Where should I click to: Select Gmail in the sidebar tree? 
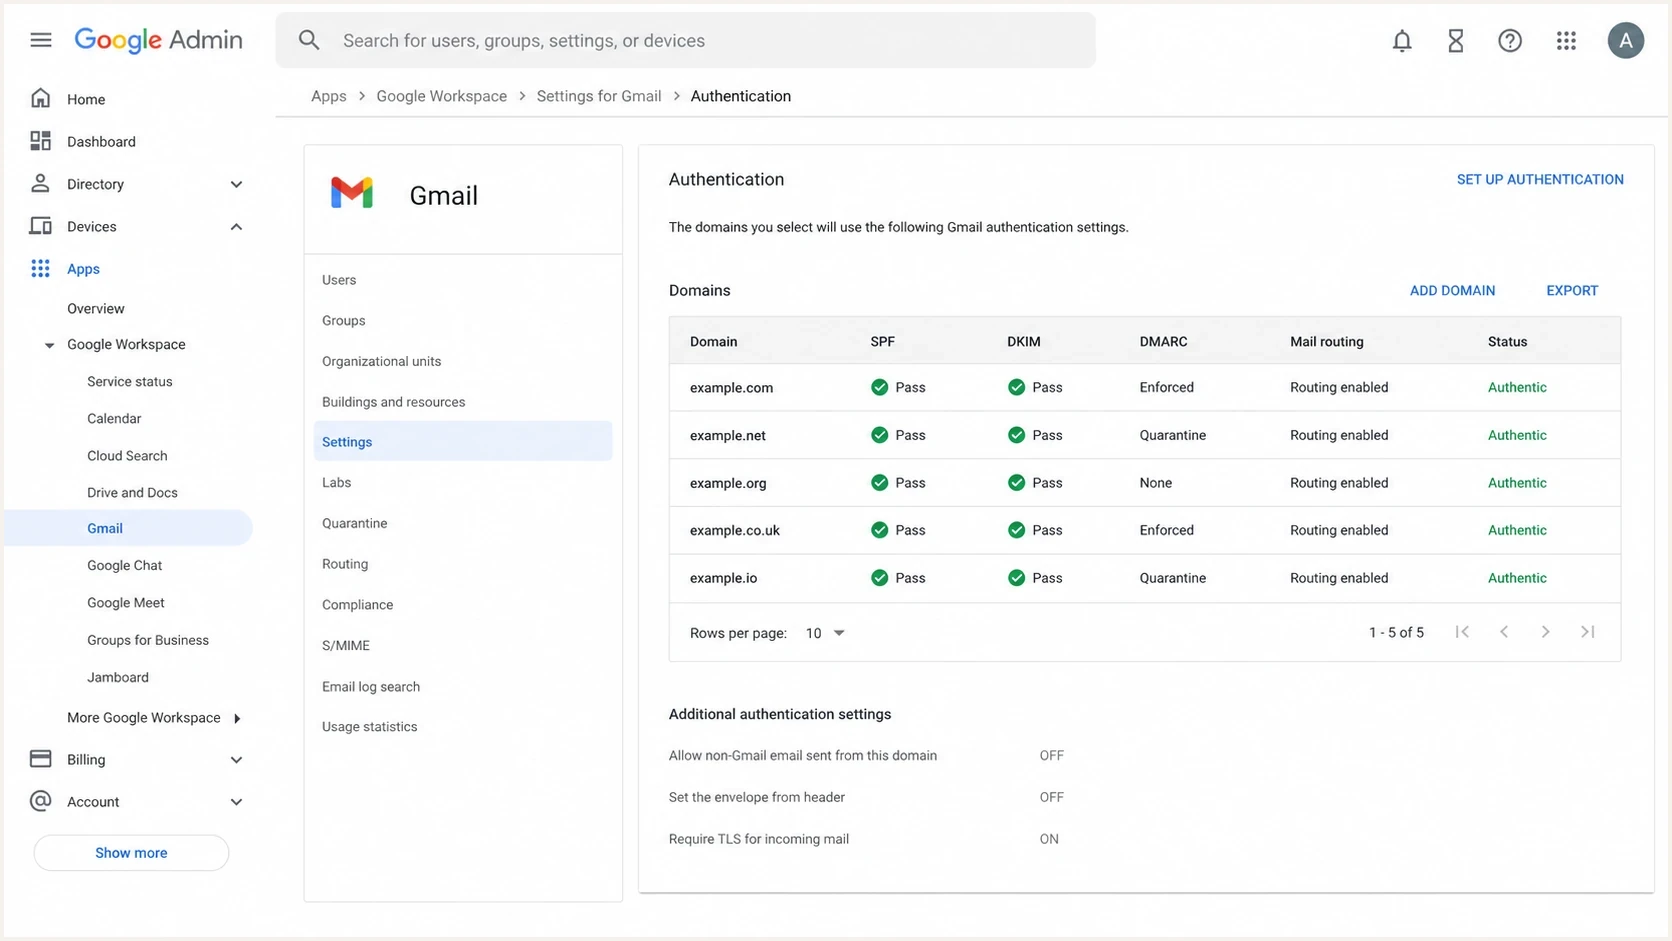(128, 528)
